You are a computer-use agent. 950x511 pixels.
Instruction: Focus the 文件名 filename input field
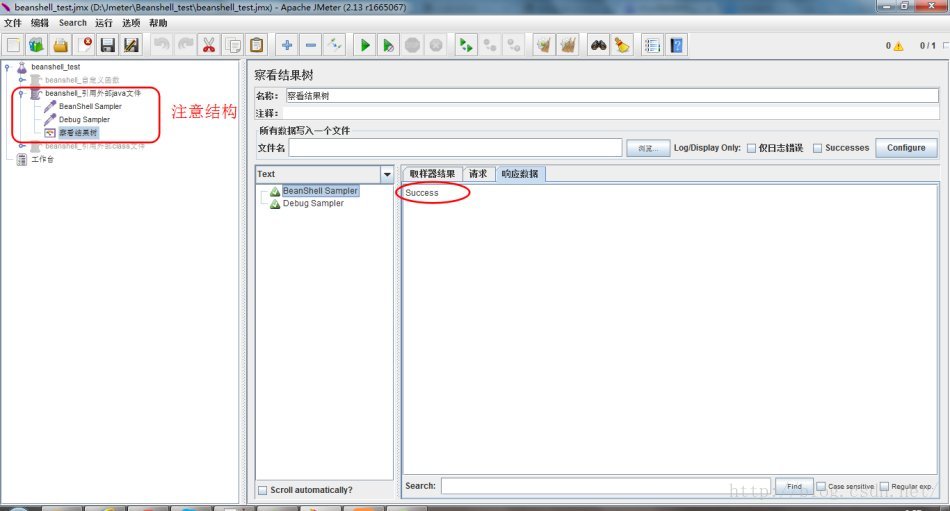point(455,148)
